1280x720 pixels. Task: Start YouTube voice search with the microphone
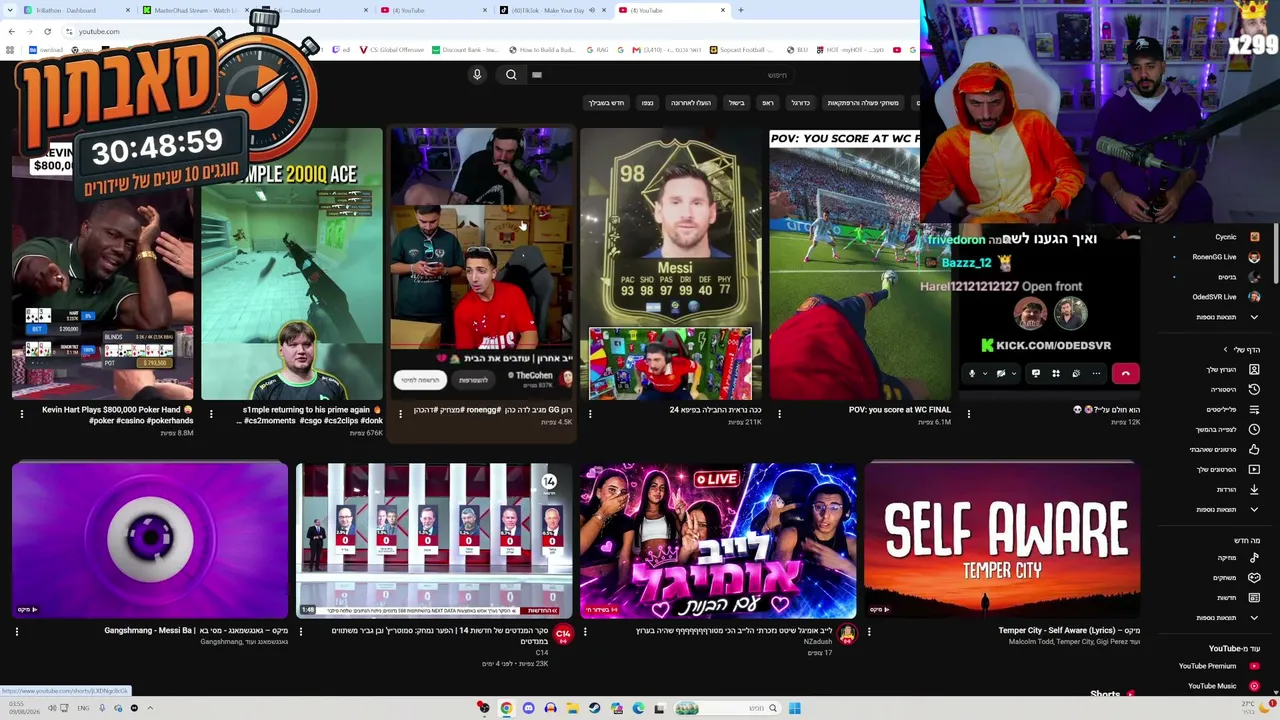pos(477,75)
